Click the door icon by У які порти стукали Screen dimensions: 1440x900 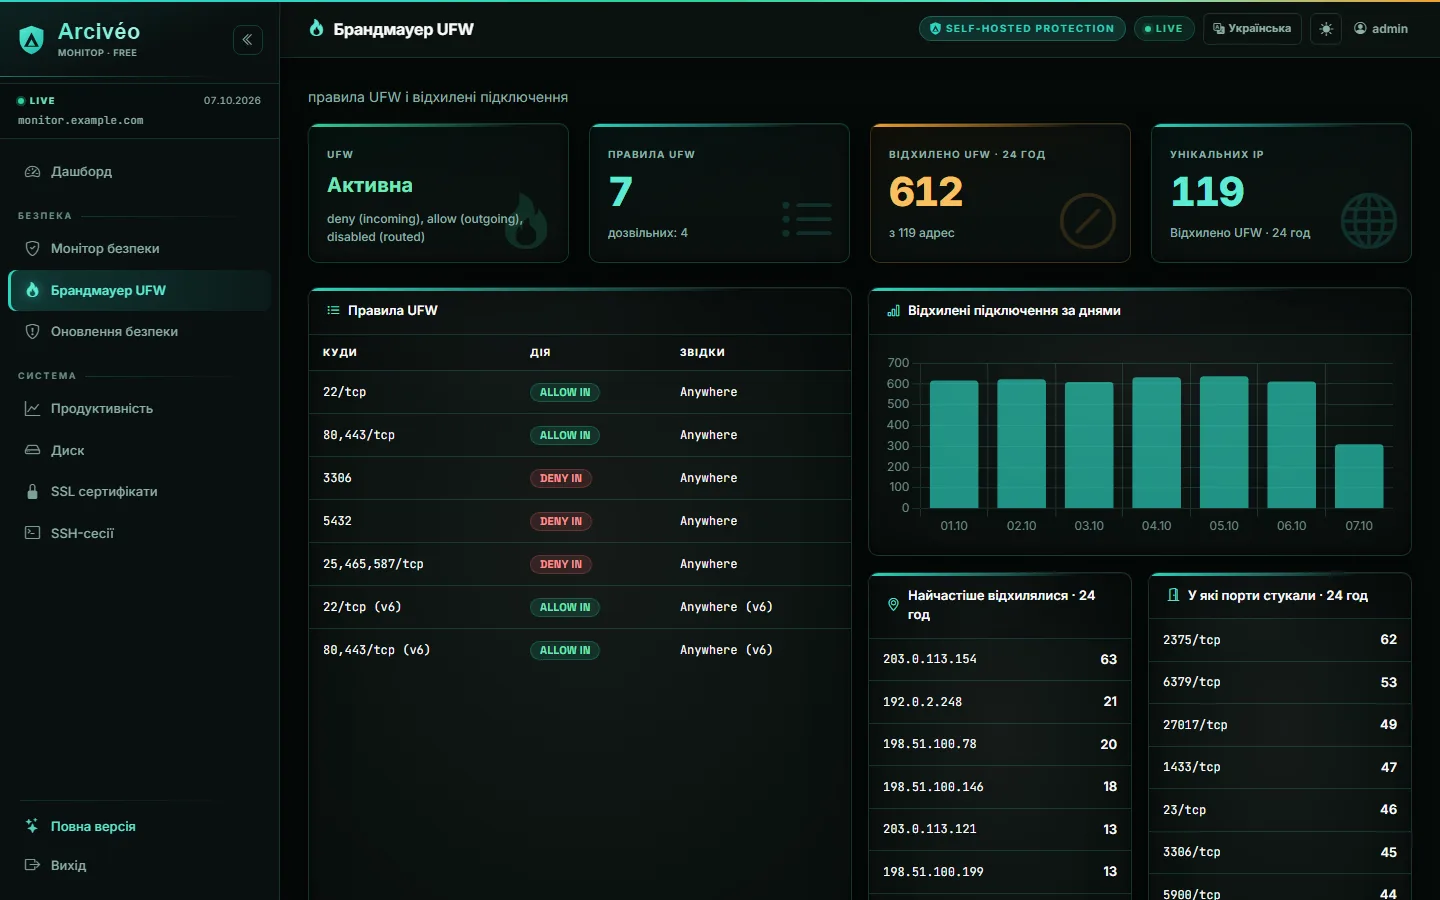point(1173,595)
